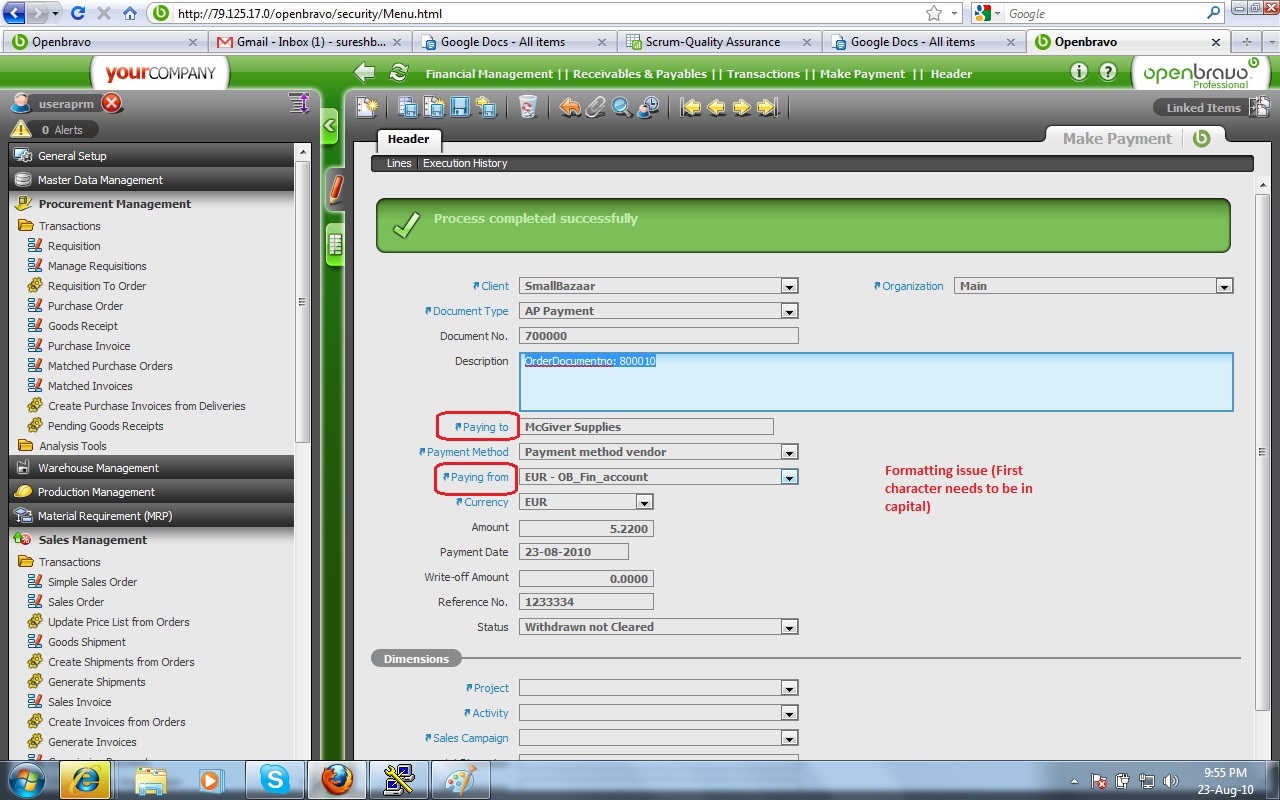Switch to the Gmail Inbox browser tab

click(308, 42)
